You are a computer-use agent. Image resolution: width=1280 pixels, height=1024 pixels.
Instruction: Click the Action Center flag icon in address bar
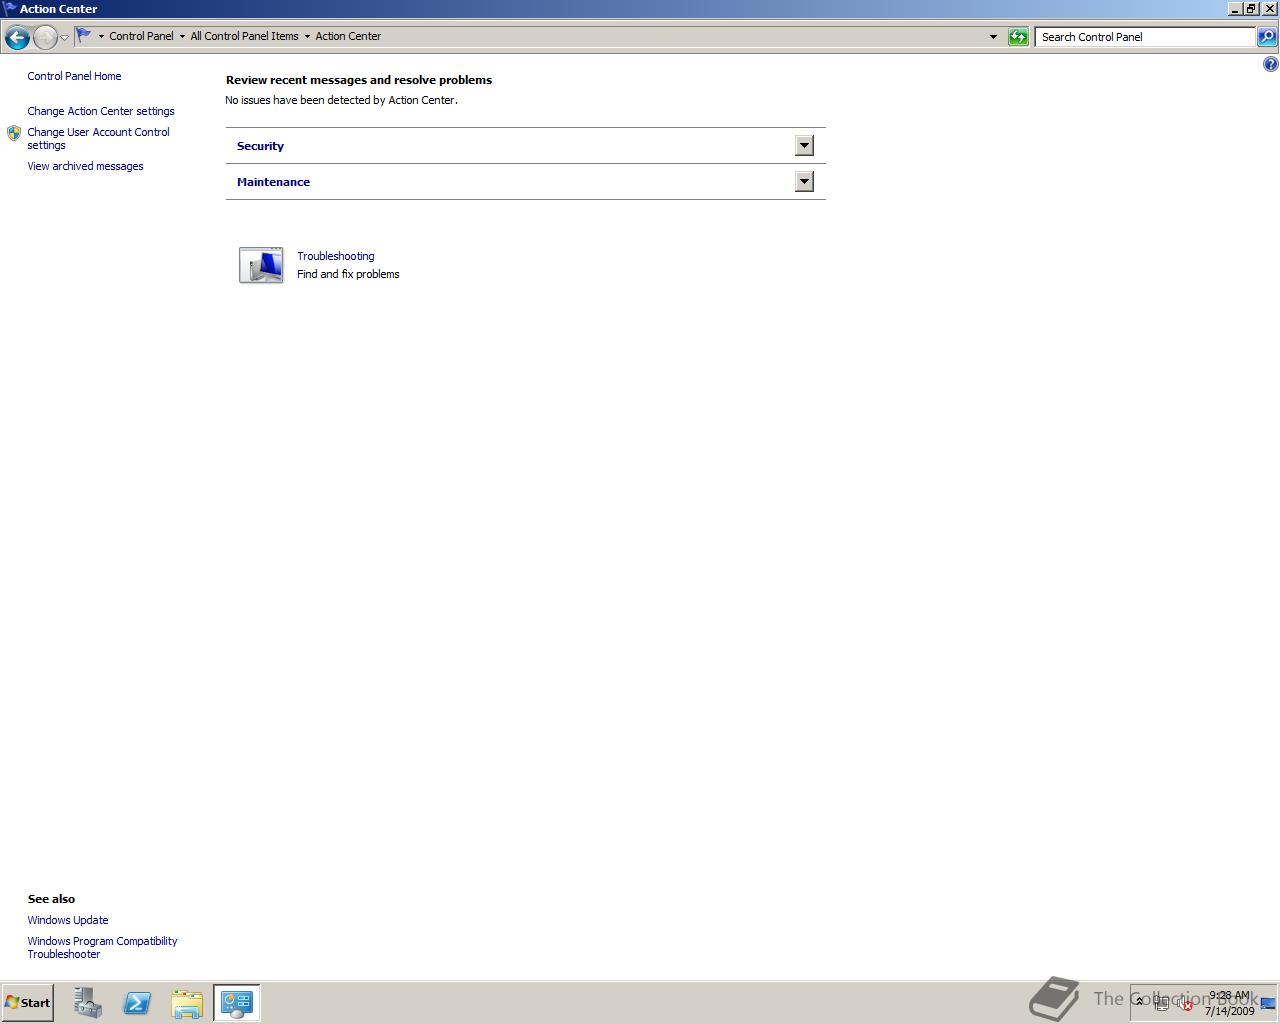(x=84, y=36)
